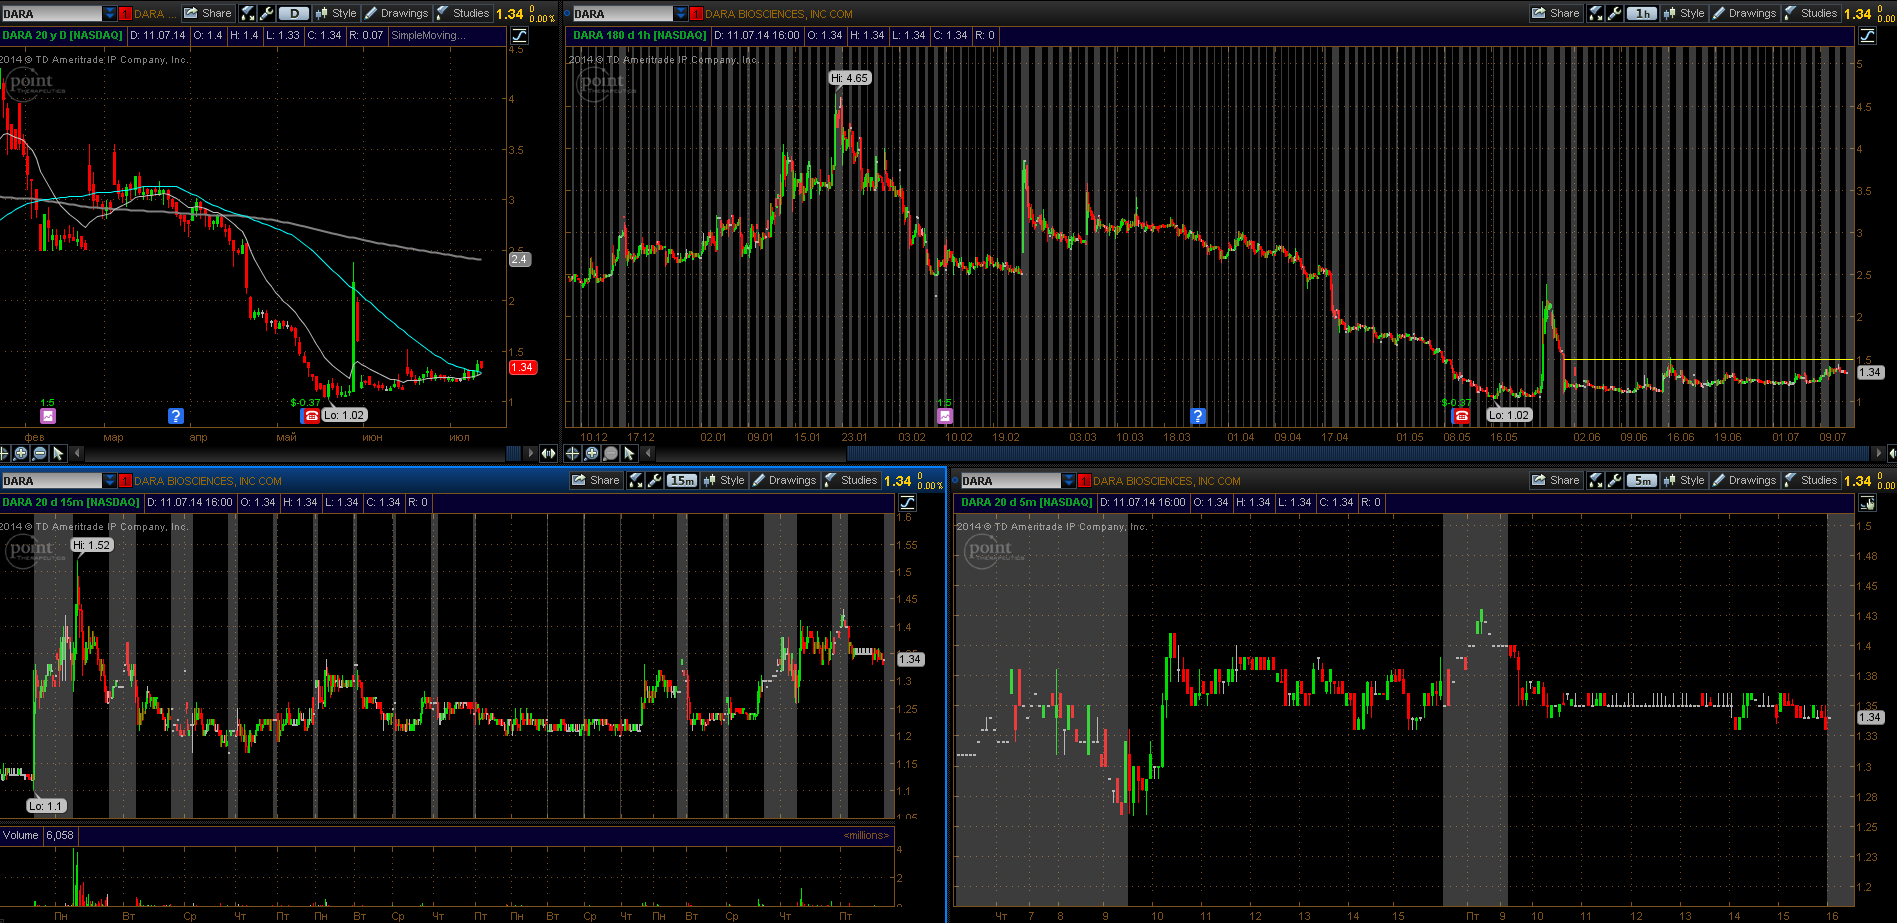Image resolution: width=1897 pixels, height=923 pixels.
Task: Select pointer tool under the 1h chart
Action: pyautogui.click(x=629, y=453)
